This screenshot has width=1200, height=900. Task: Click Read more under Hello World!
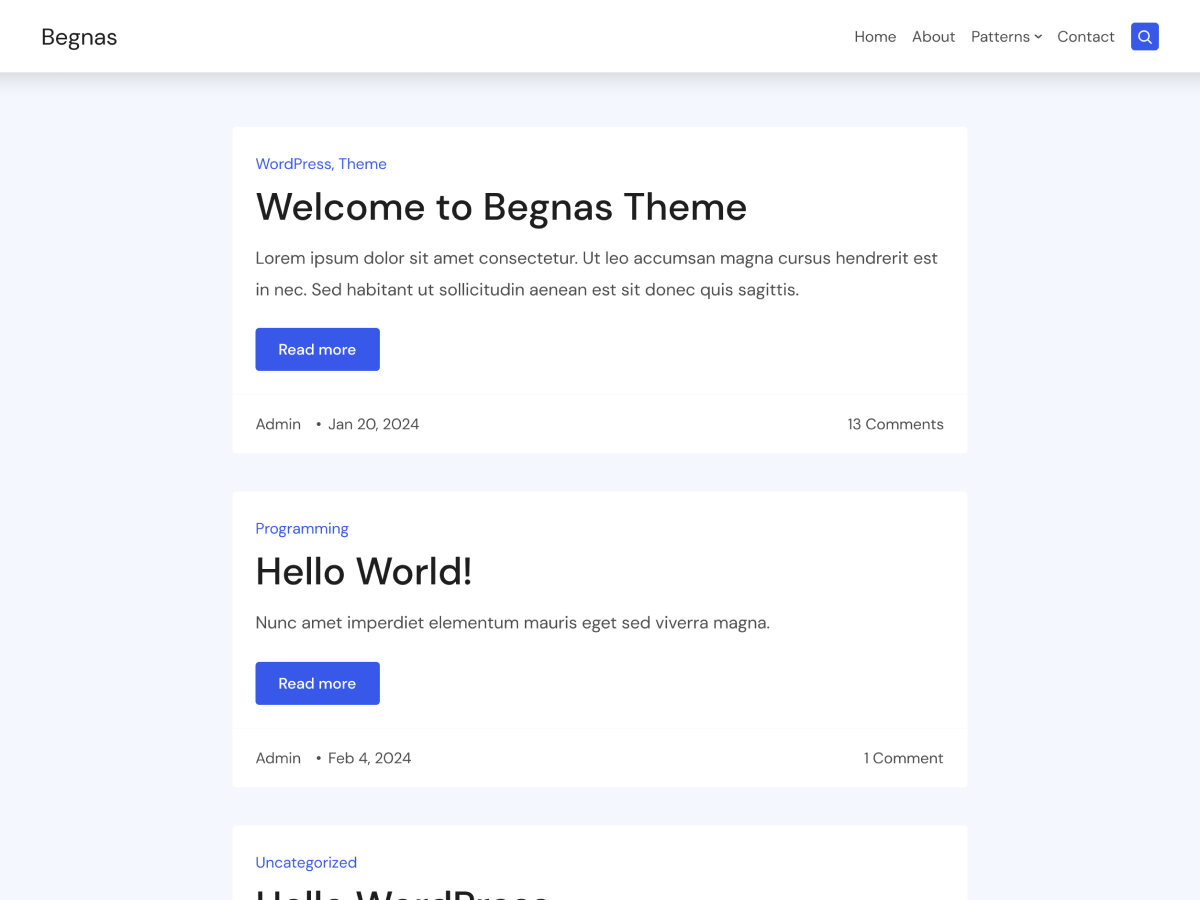317,683
